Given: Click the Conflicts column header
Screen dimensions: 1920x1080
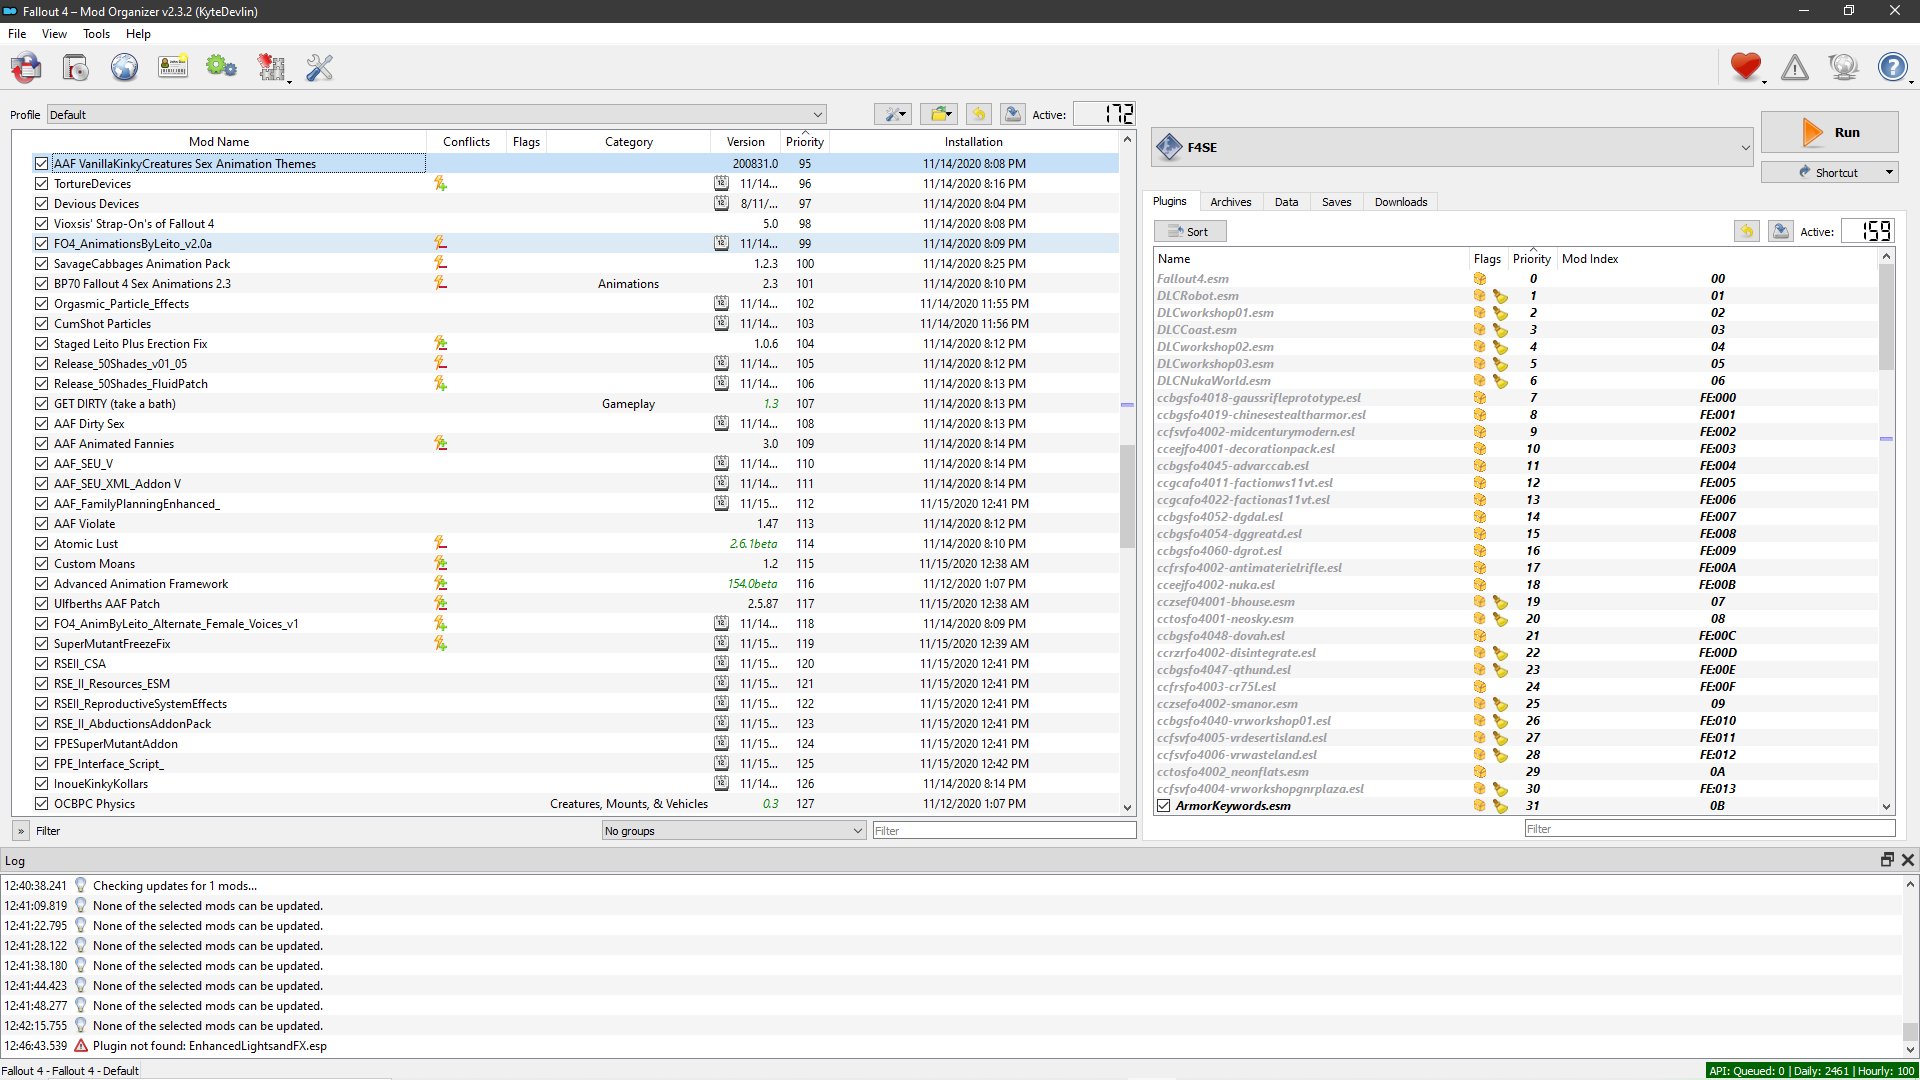Looking at the screenshot, I should click(466, 142).
